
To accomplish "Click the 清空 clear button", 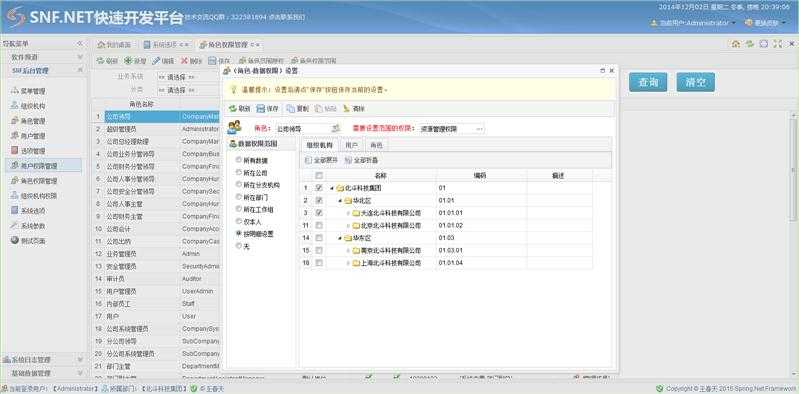I will (696, 82).
